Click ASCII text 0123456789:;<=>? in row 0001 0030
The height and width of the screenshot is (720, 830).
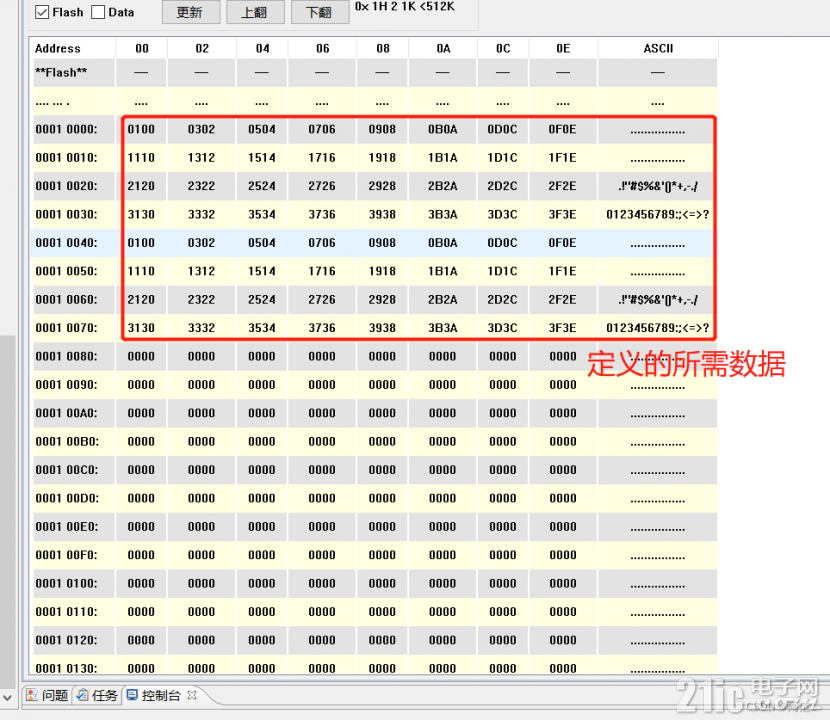tap(657, 214)
